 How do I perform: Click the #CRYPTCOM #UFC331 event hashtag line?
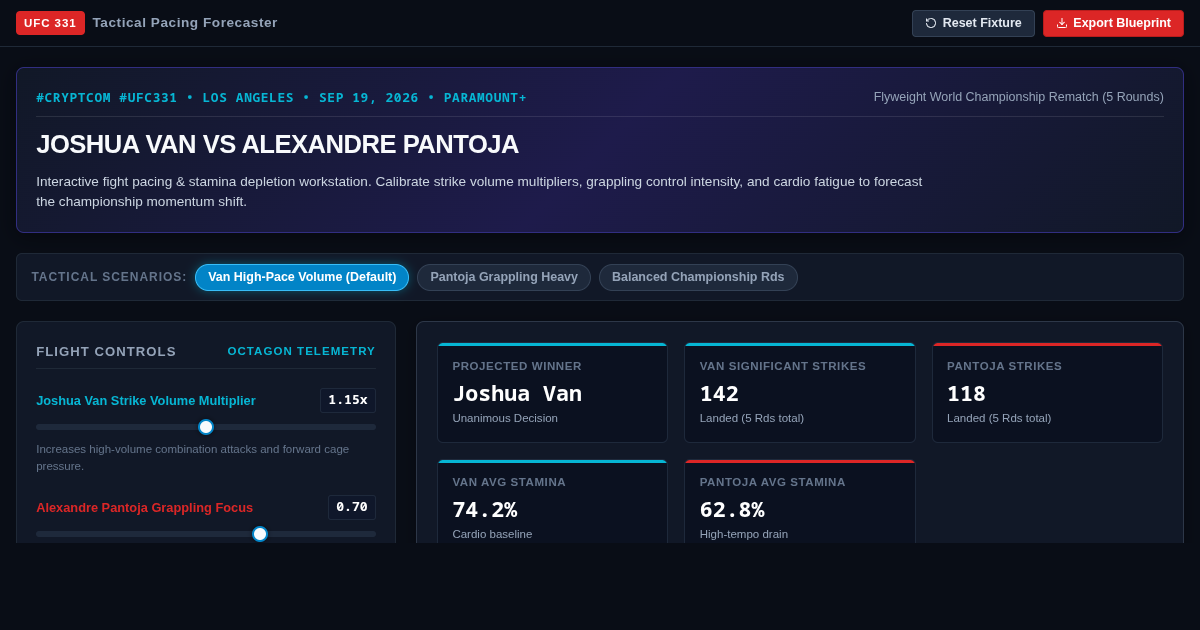tap(281, 97)
